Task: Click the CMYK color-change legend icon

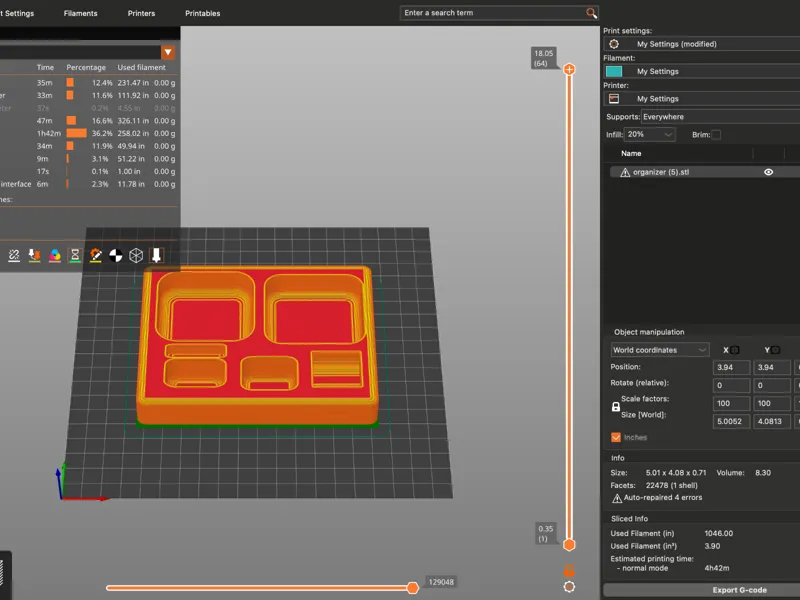Action: (x=55, y=255)
